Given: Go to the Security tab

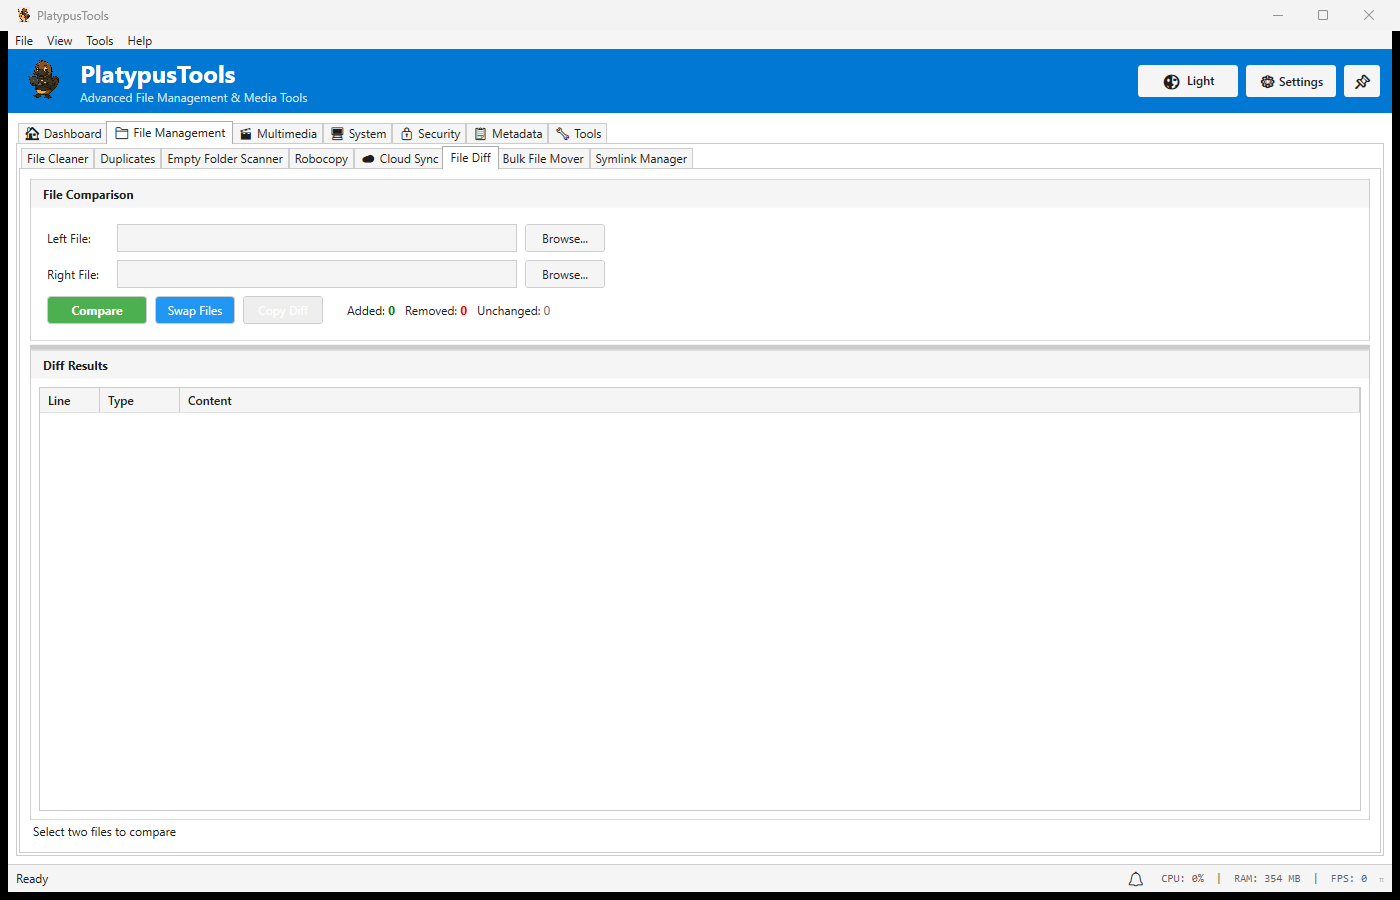Looking at the screenshot, I should pos(430,134).
